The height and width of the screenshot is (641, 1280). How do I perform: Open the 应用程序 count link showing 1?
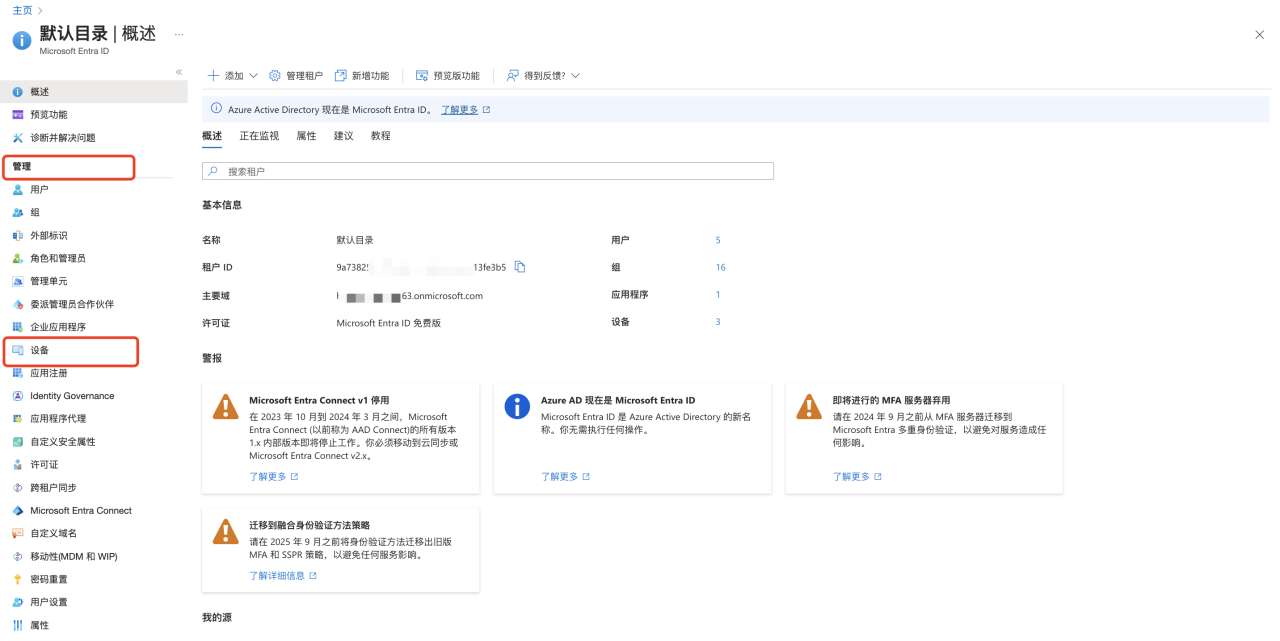(718, 295)
